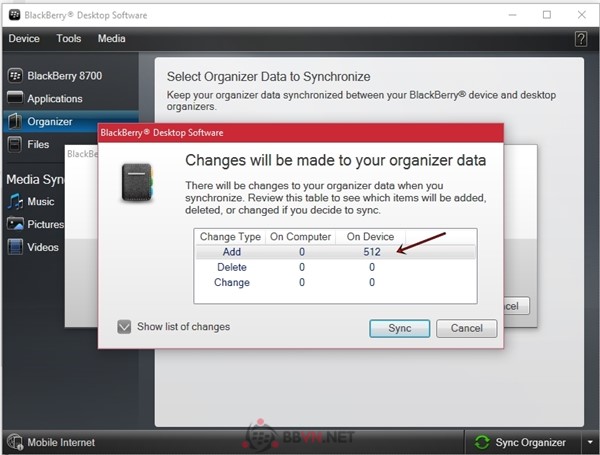Click the Sync button in dialog
The width and height of the screenshot is (600, 455).
(399, 328)
